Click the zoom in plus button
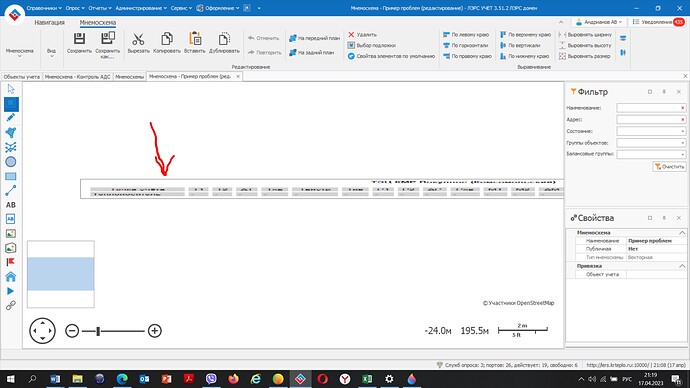The height and width of the screenshot is (388, 690). 154,331
